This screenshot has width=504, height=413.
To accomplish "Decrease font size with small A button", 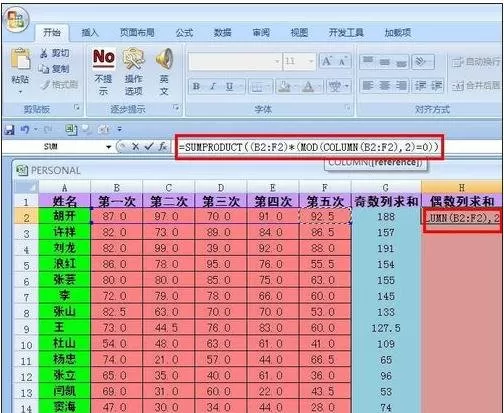I will pyautogui.click(x=342, y=61).
